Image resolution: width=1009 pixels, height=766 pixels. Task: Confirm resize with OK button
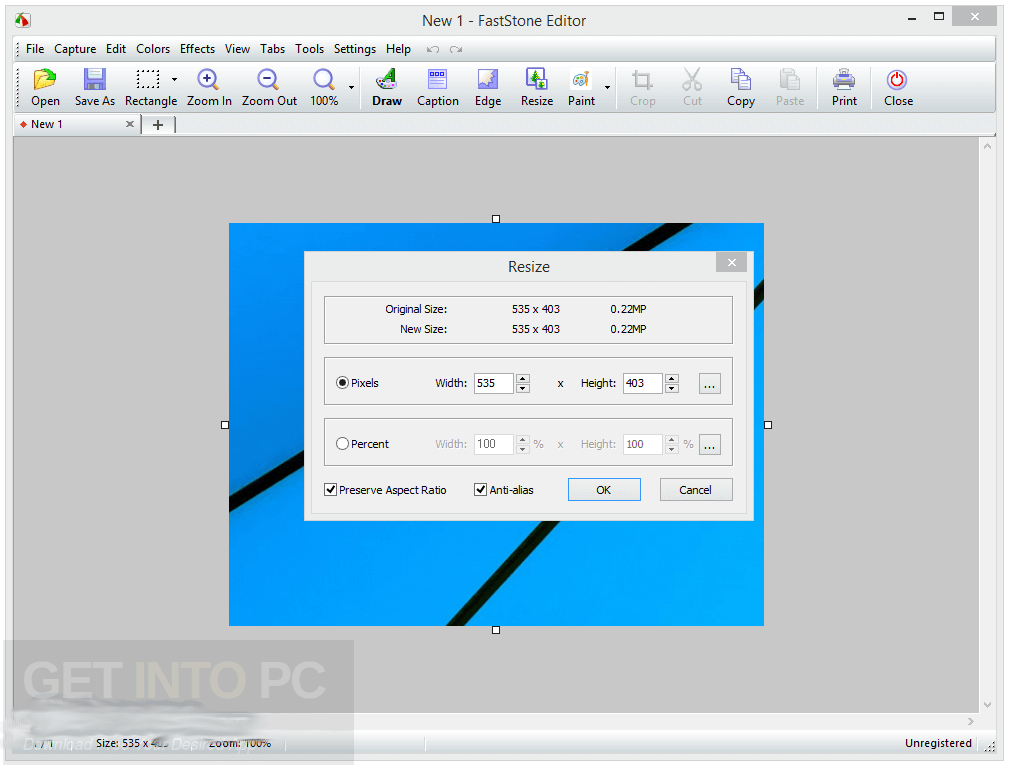pyautogui.click(x=604, y=490)
